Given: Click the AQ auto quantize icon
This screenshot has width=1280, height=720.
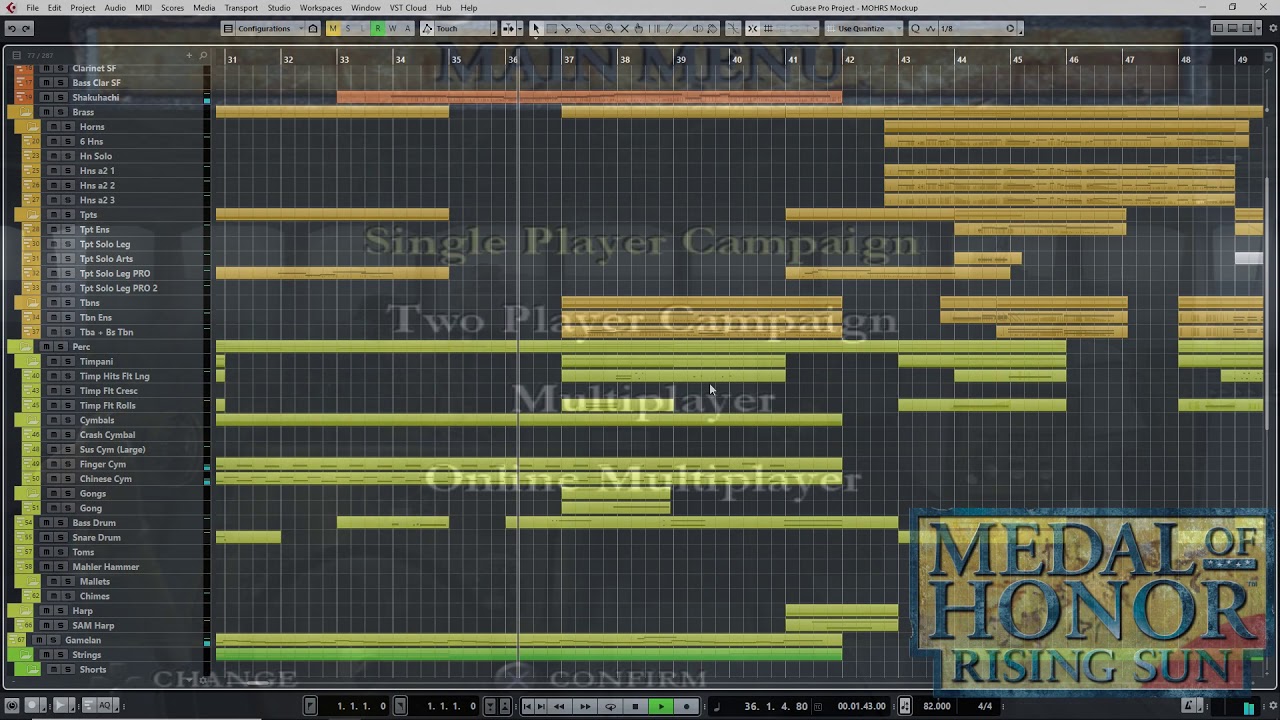Looking at the screenshot, I should pyautogui.click(x=104, y=705).
